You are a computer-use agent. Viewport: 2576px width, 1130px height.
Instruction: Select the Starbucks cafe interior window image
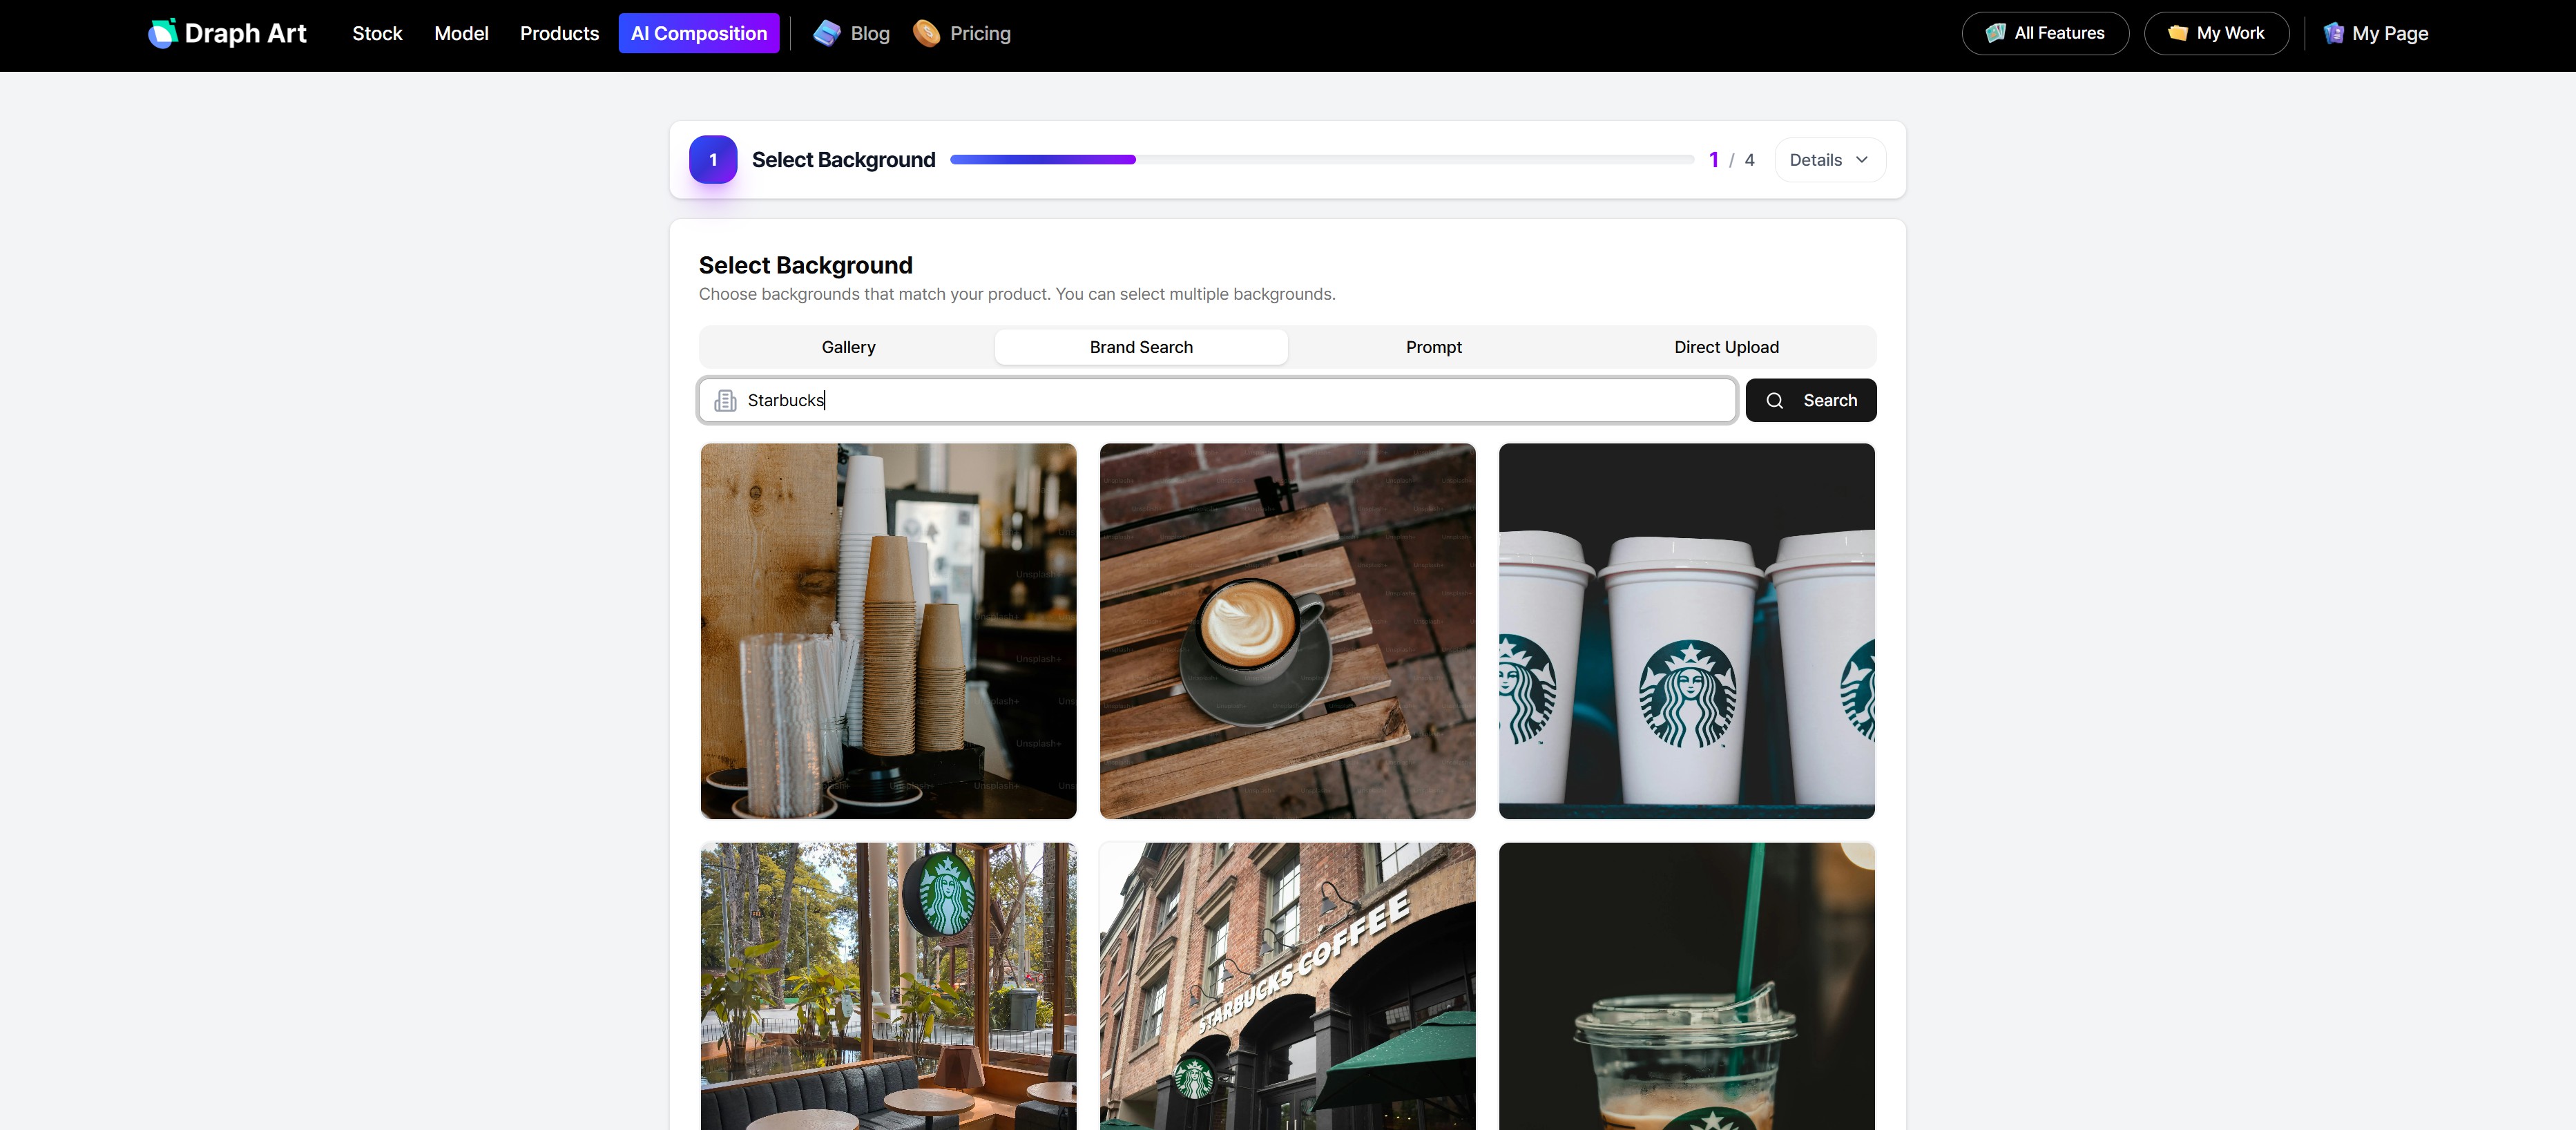(888, 986)
